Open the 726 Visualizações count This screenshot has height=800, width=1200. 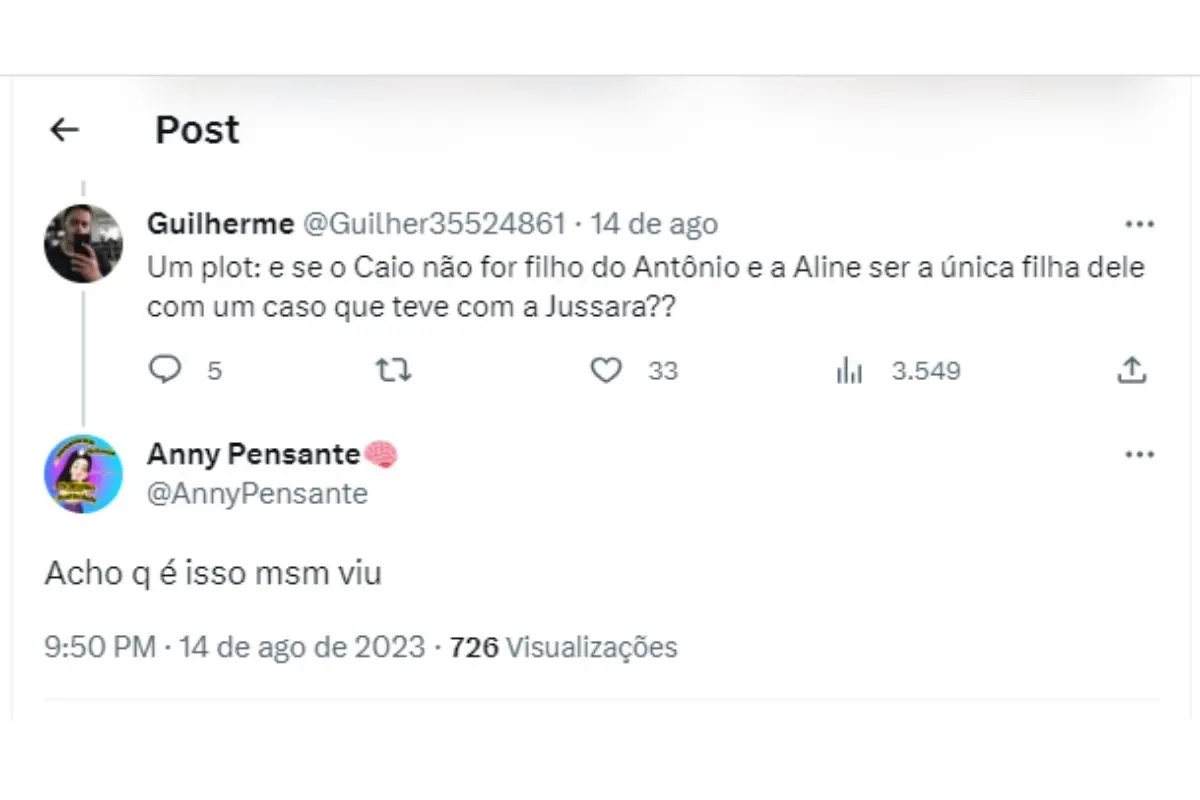(x=564, y=647)
